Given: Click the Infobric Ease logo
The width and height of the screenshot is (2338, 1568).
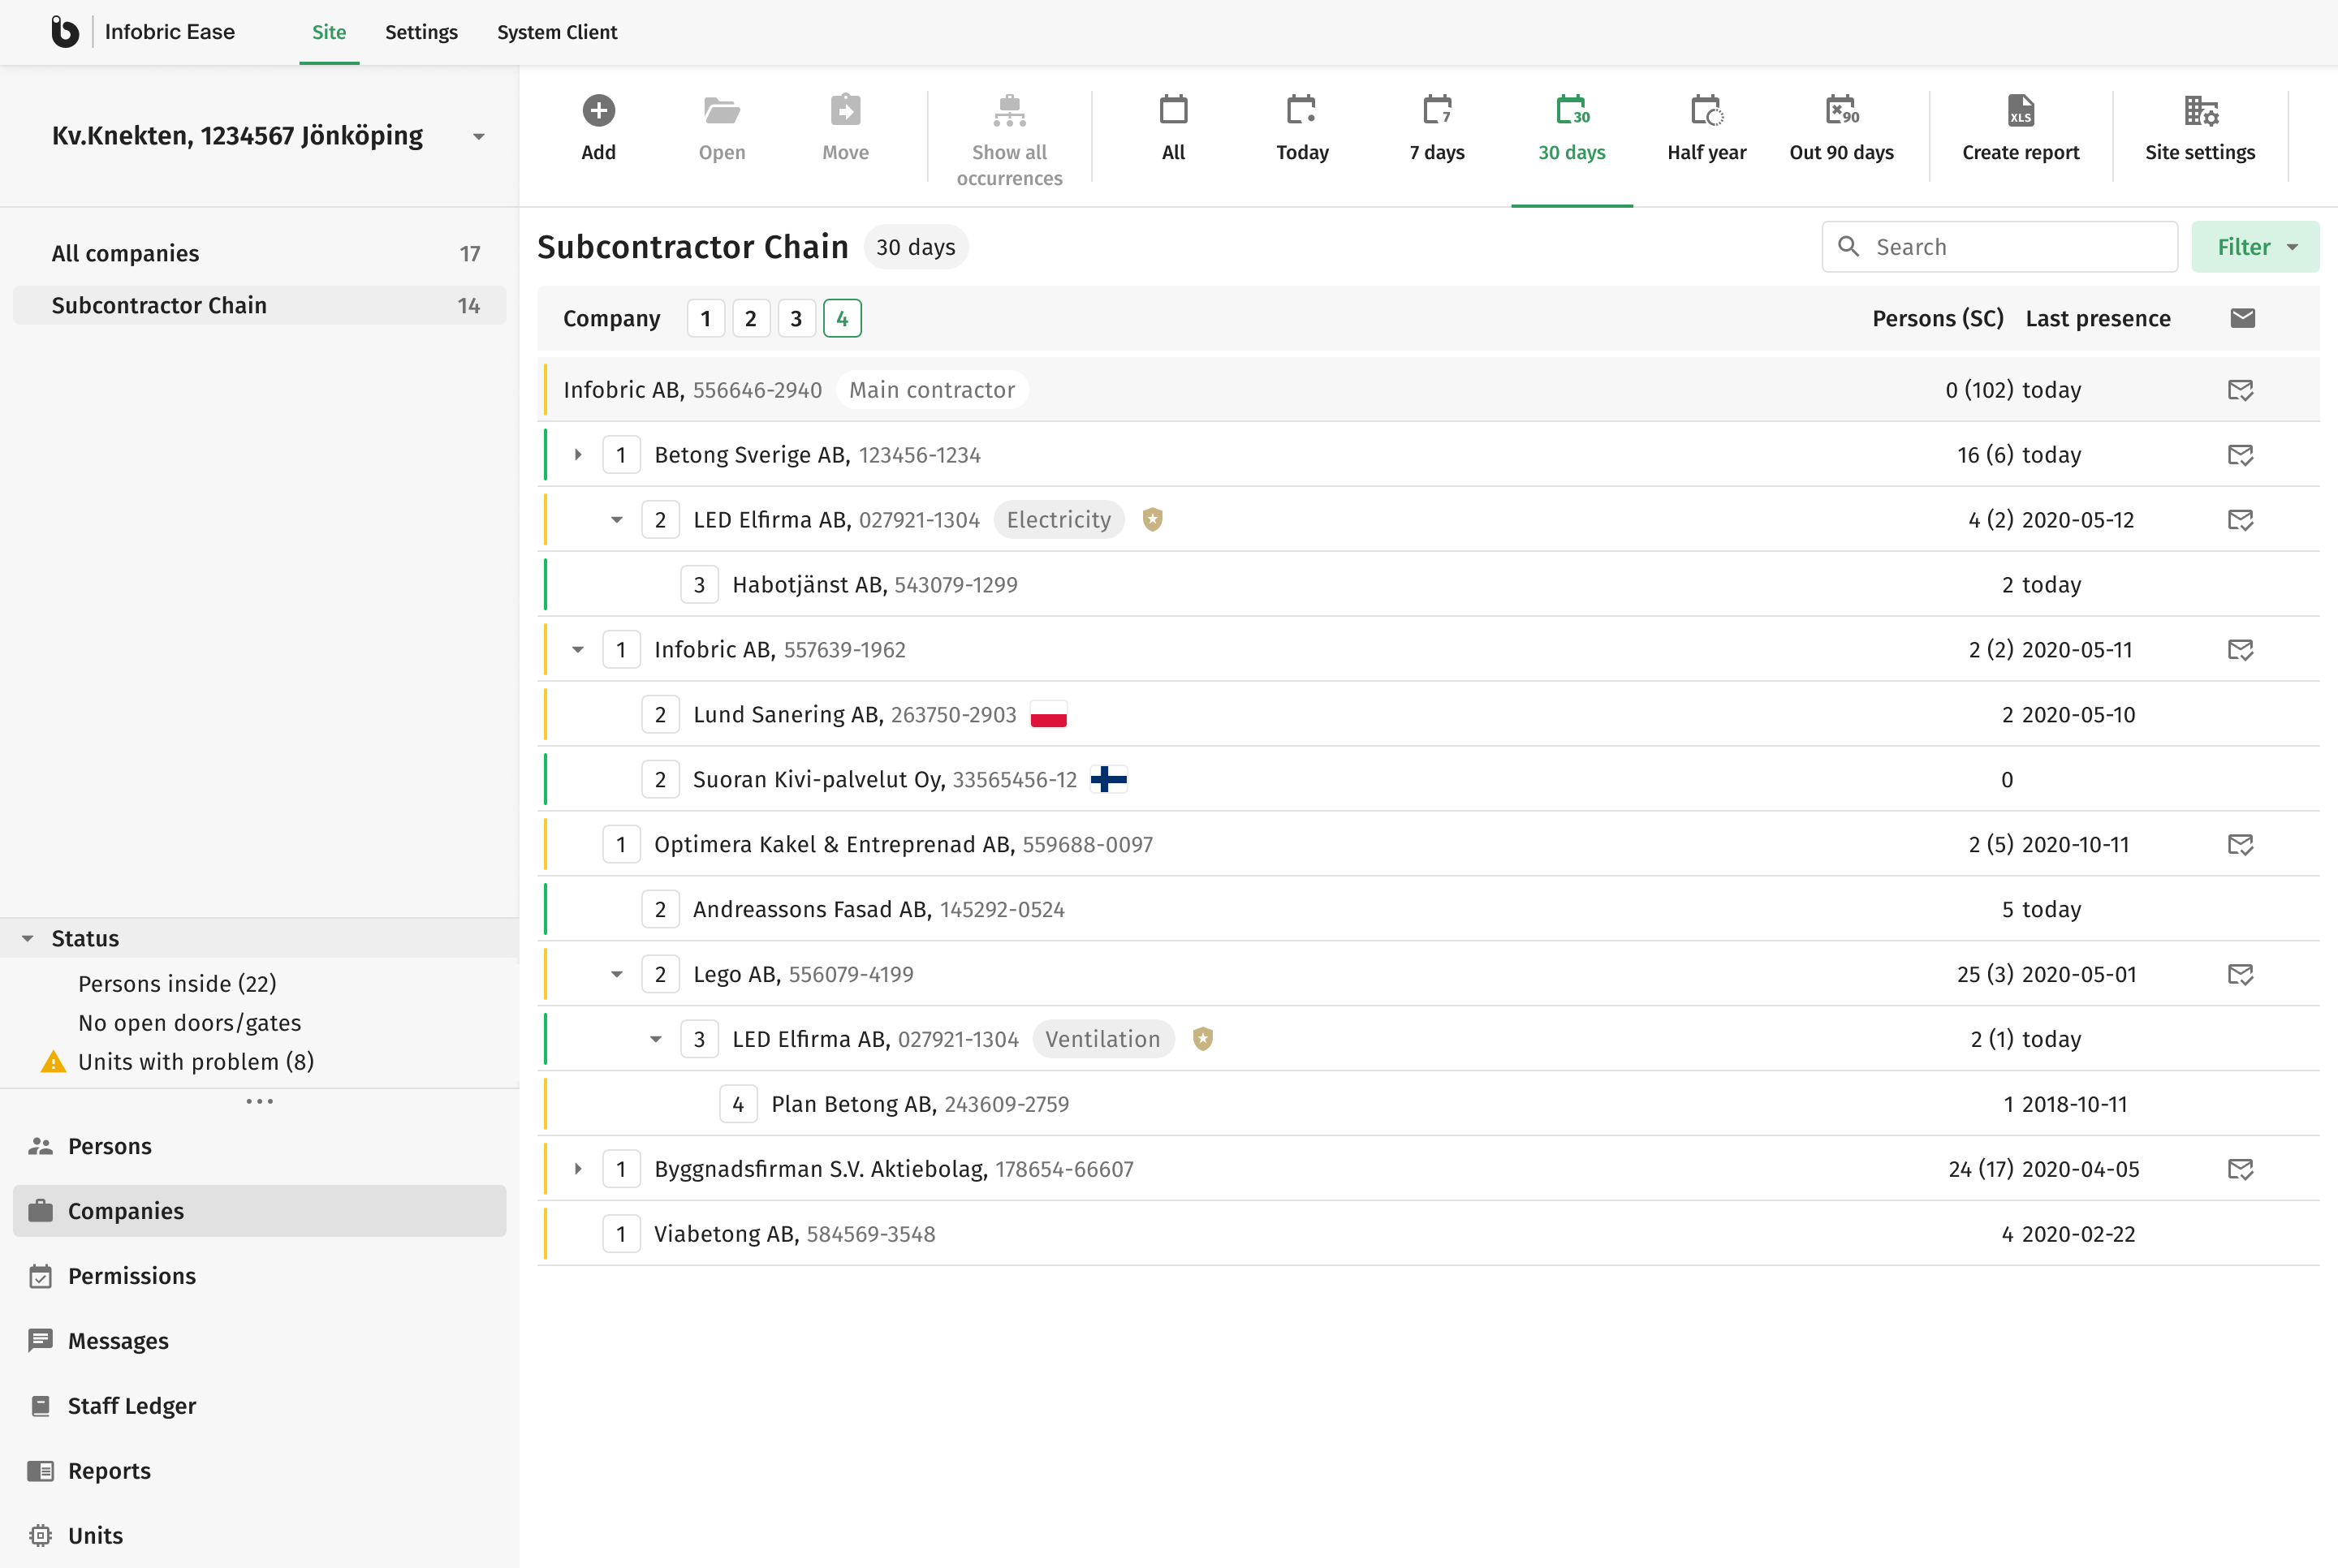Looking at the screenshot, I should click(65, 32).
